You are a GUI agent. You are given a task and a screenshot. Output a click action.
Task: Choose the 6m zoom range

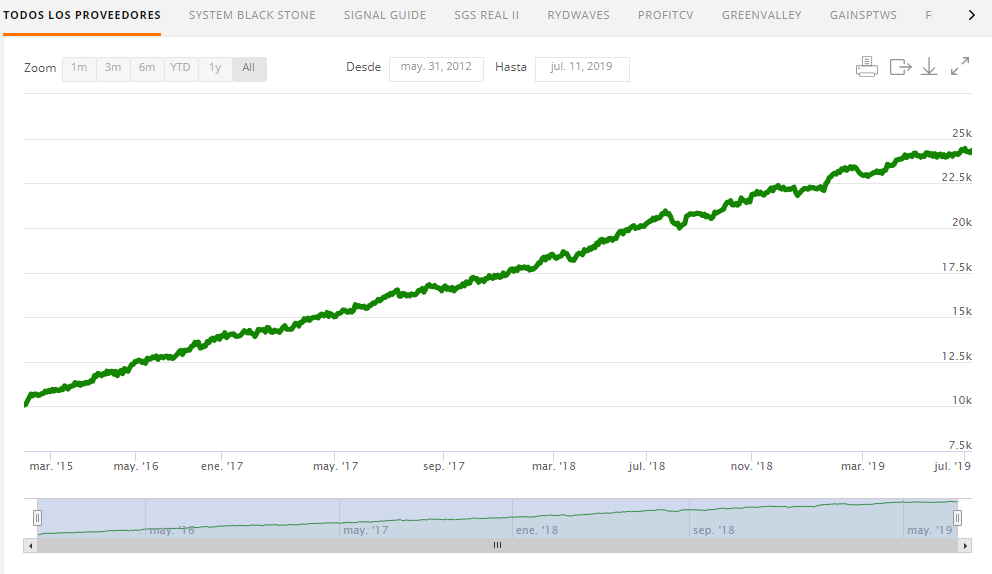[147, 68]
